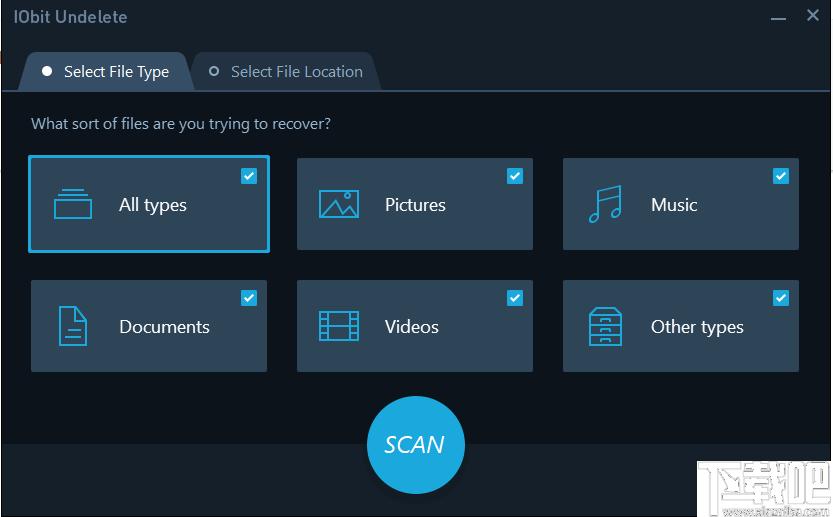Click the Select File Type radio dot
The width and height of the screenshot is (833, 517).
(x=46, y=72)
